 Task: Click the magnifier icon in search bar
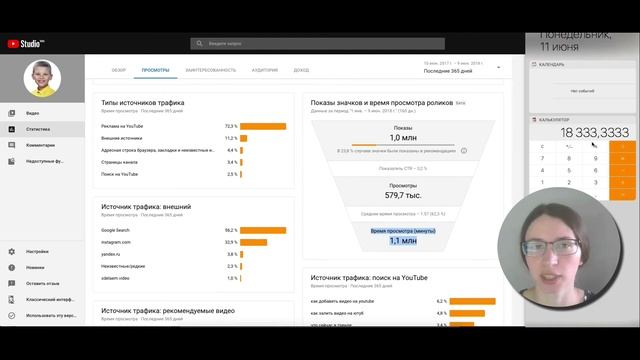199,43
